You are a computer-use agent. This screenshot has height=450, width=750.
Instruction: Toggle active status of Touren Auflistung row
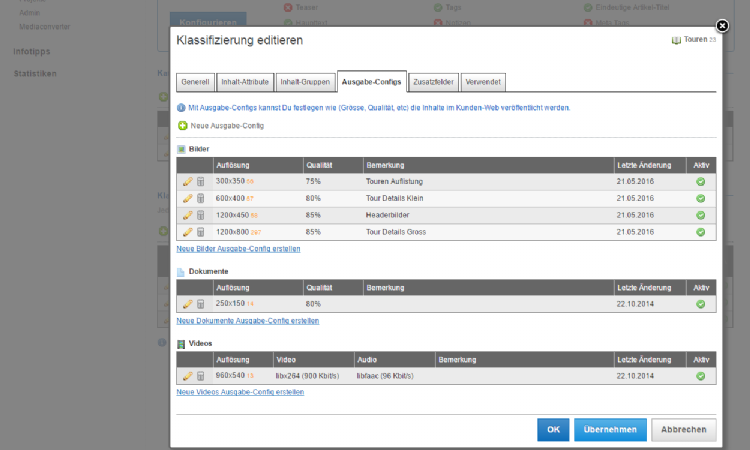(701, 182)
